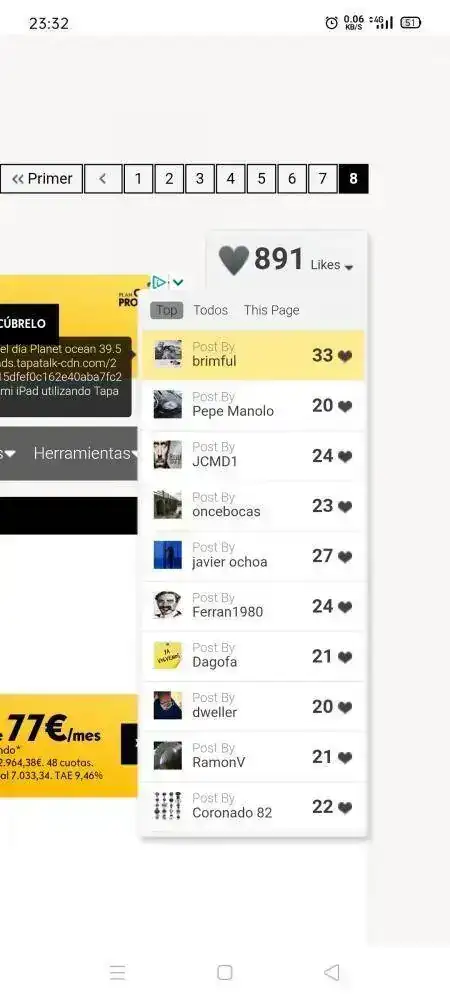Image resolution: width=450 pixels, height=1000 pixels.
Task: Open the Herramientas dropdown menu
Action: [x=85, y=453]
